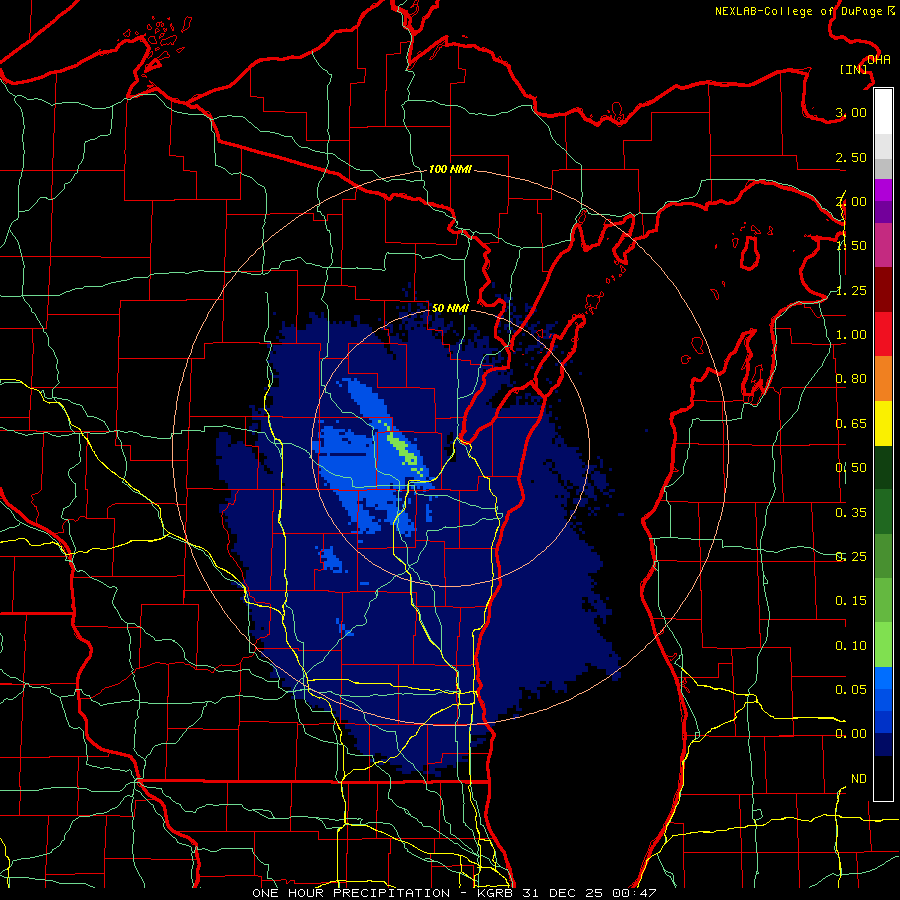
Task: Click the KGRB station identifier in caption
Action: (x=496, y=893)
